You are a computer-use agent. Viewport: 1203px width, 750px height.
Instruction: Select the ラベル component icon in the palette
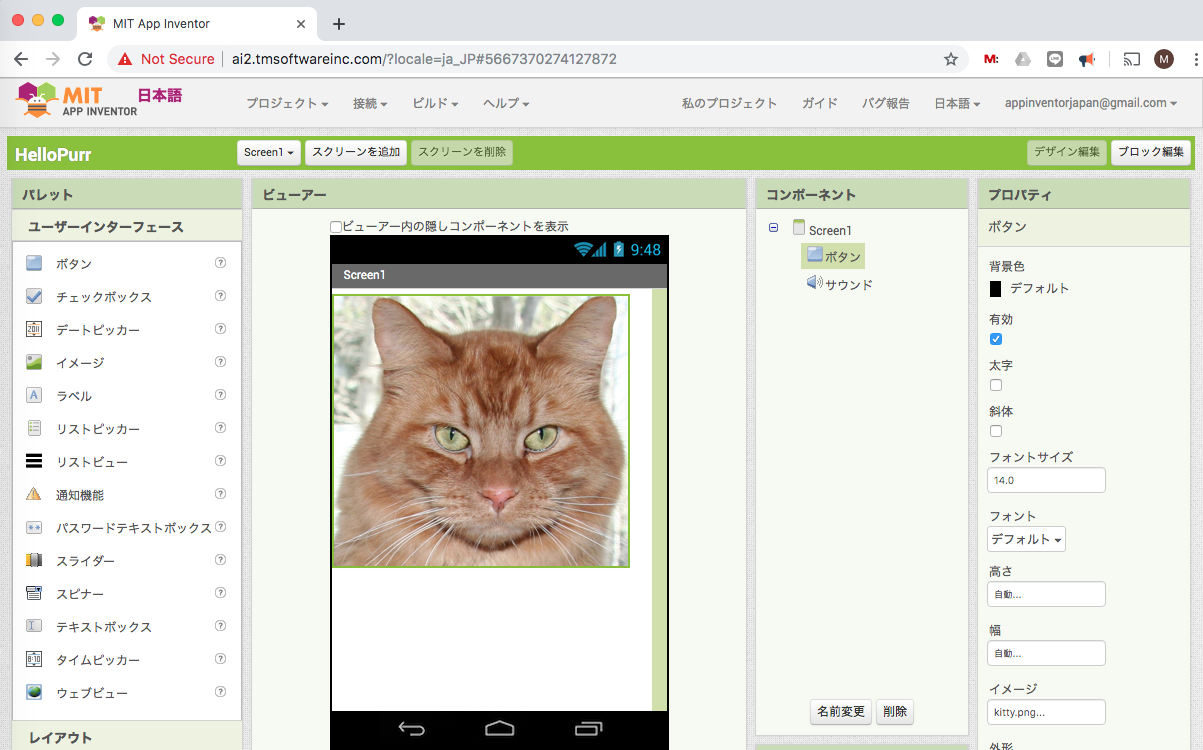[33, 395]
